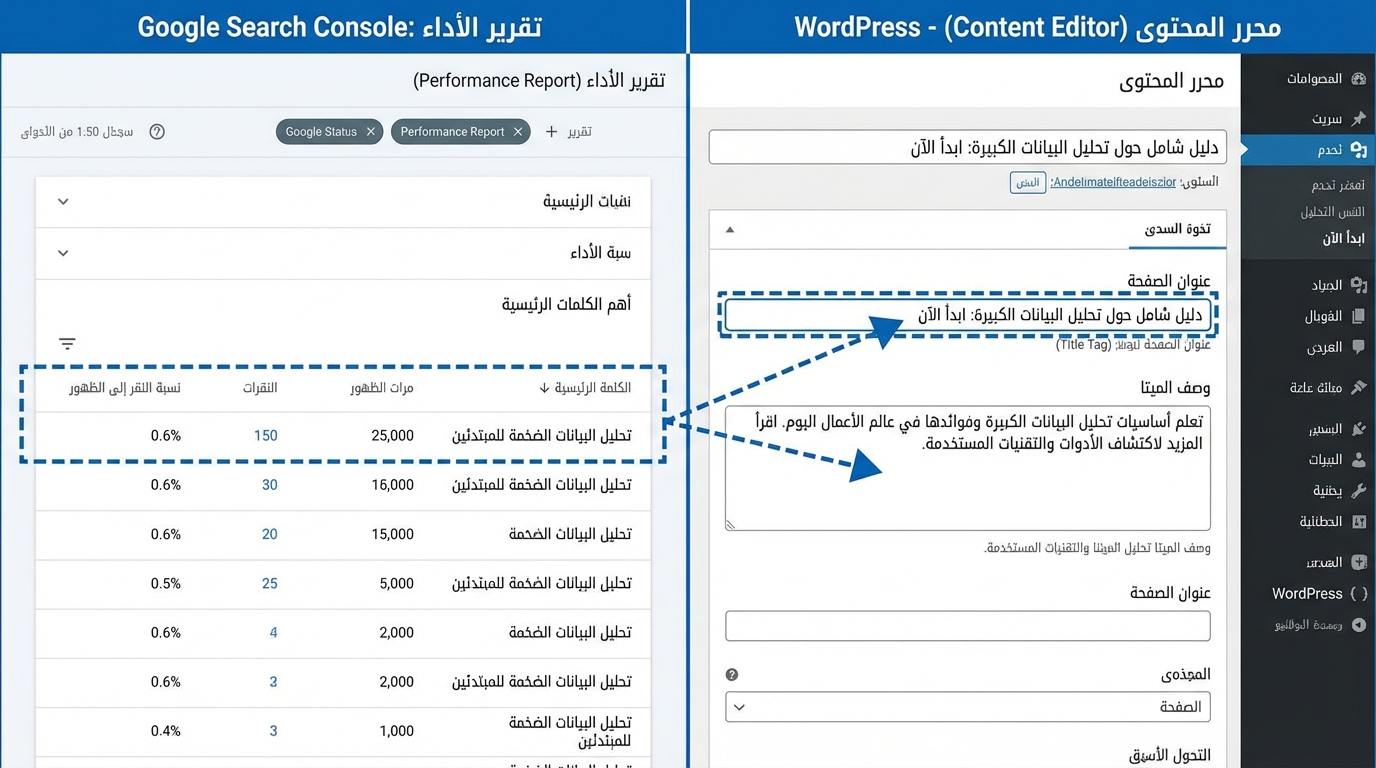Select the يحنية tools icon
1376x768 pixels.
click(1357, 490)
